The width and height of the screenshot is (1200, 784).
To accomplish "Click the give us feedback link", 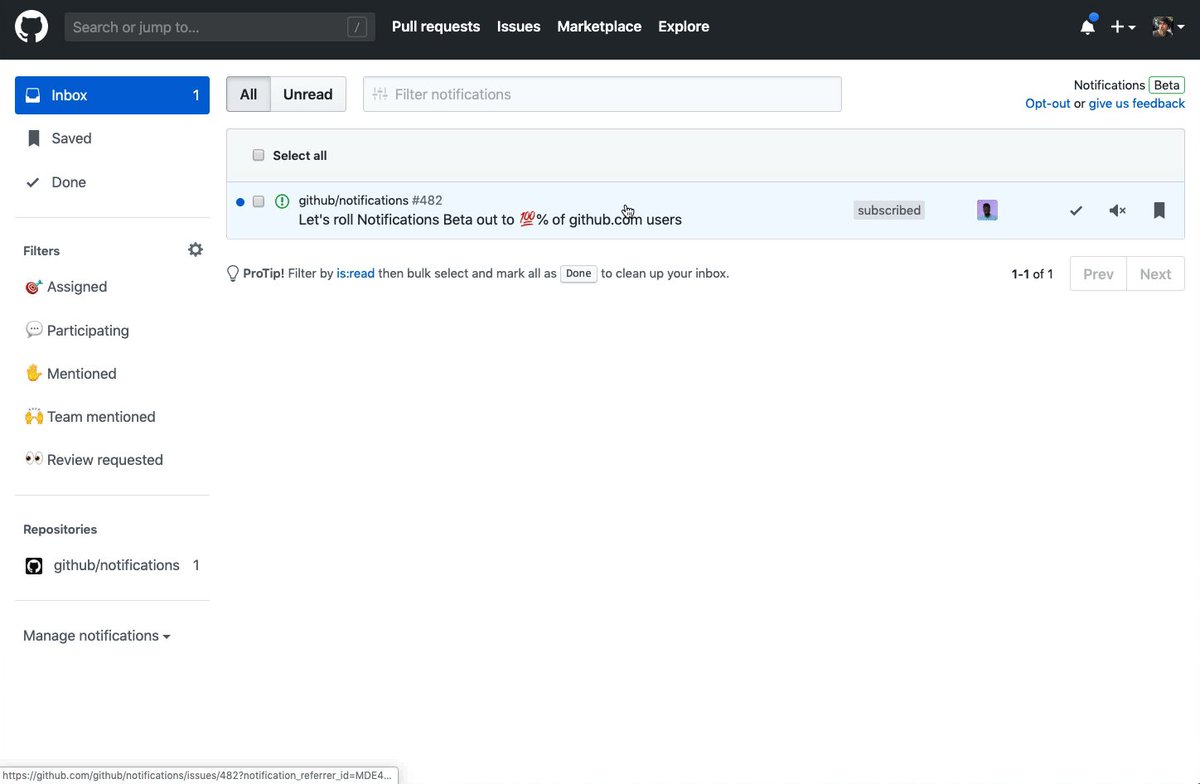I will click(x=1137, y=103).
